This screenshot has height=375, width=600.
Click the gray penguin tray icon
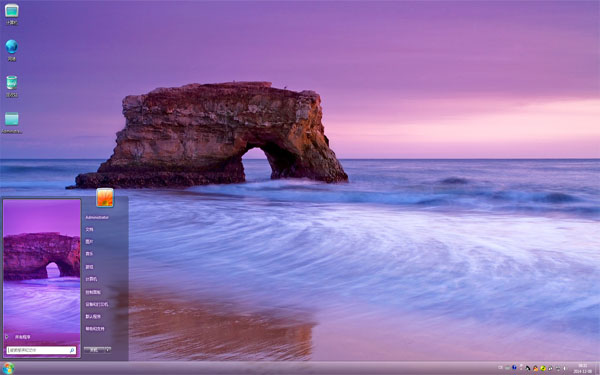[550, 368]
